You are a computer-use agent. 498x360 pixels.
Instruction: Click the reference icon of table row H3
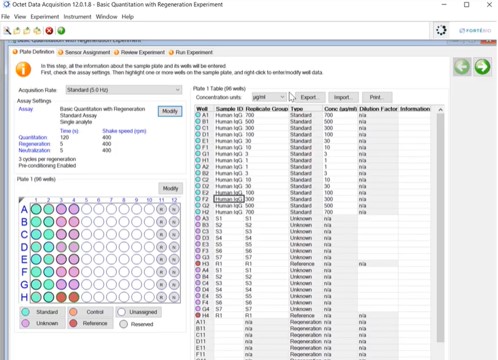[198, 264]
